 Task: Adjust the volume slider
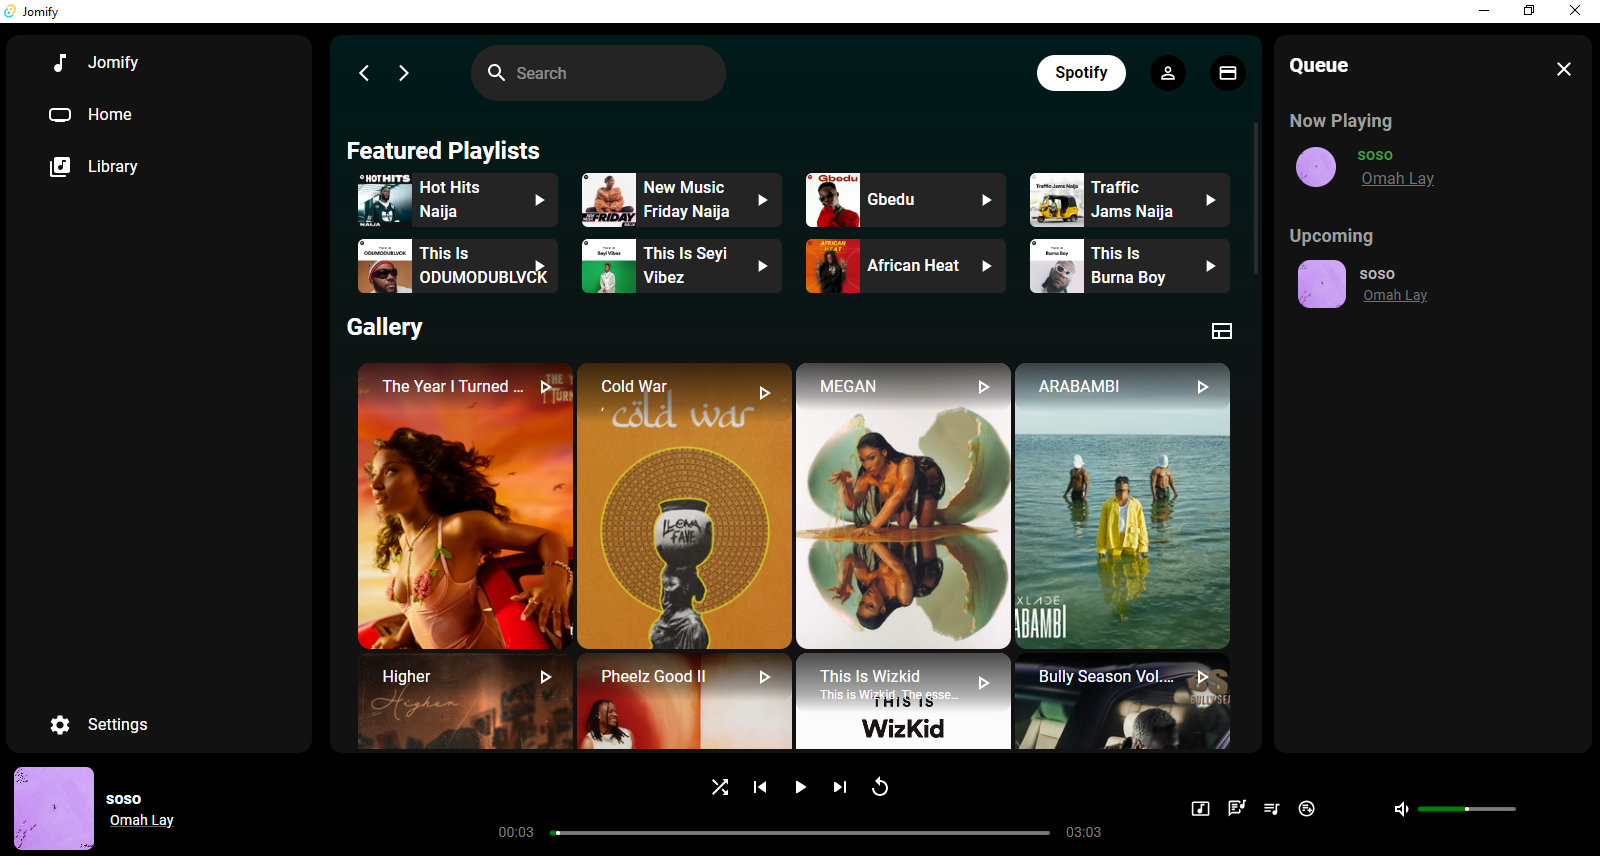click(1467, 809)
